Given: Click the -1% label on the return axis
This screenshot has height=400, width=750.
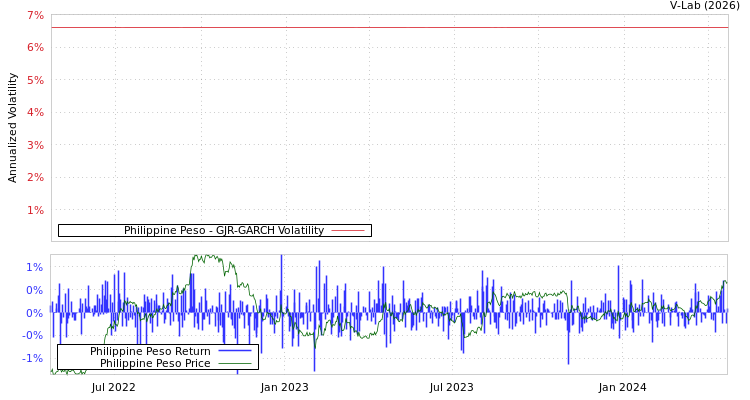Looking at the screenshot, I should coord(33,358).
